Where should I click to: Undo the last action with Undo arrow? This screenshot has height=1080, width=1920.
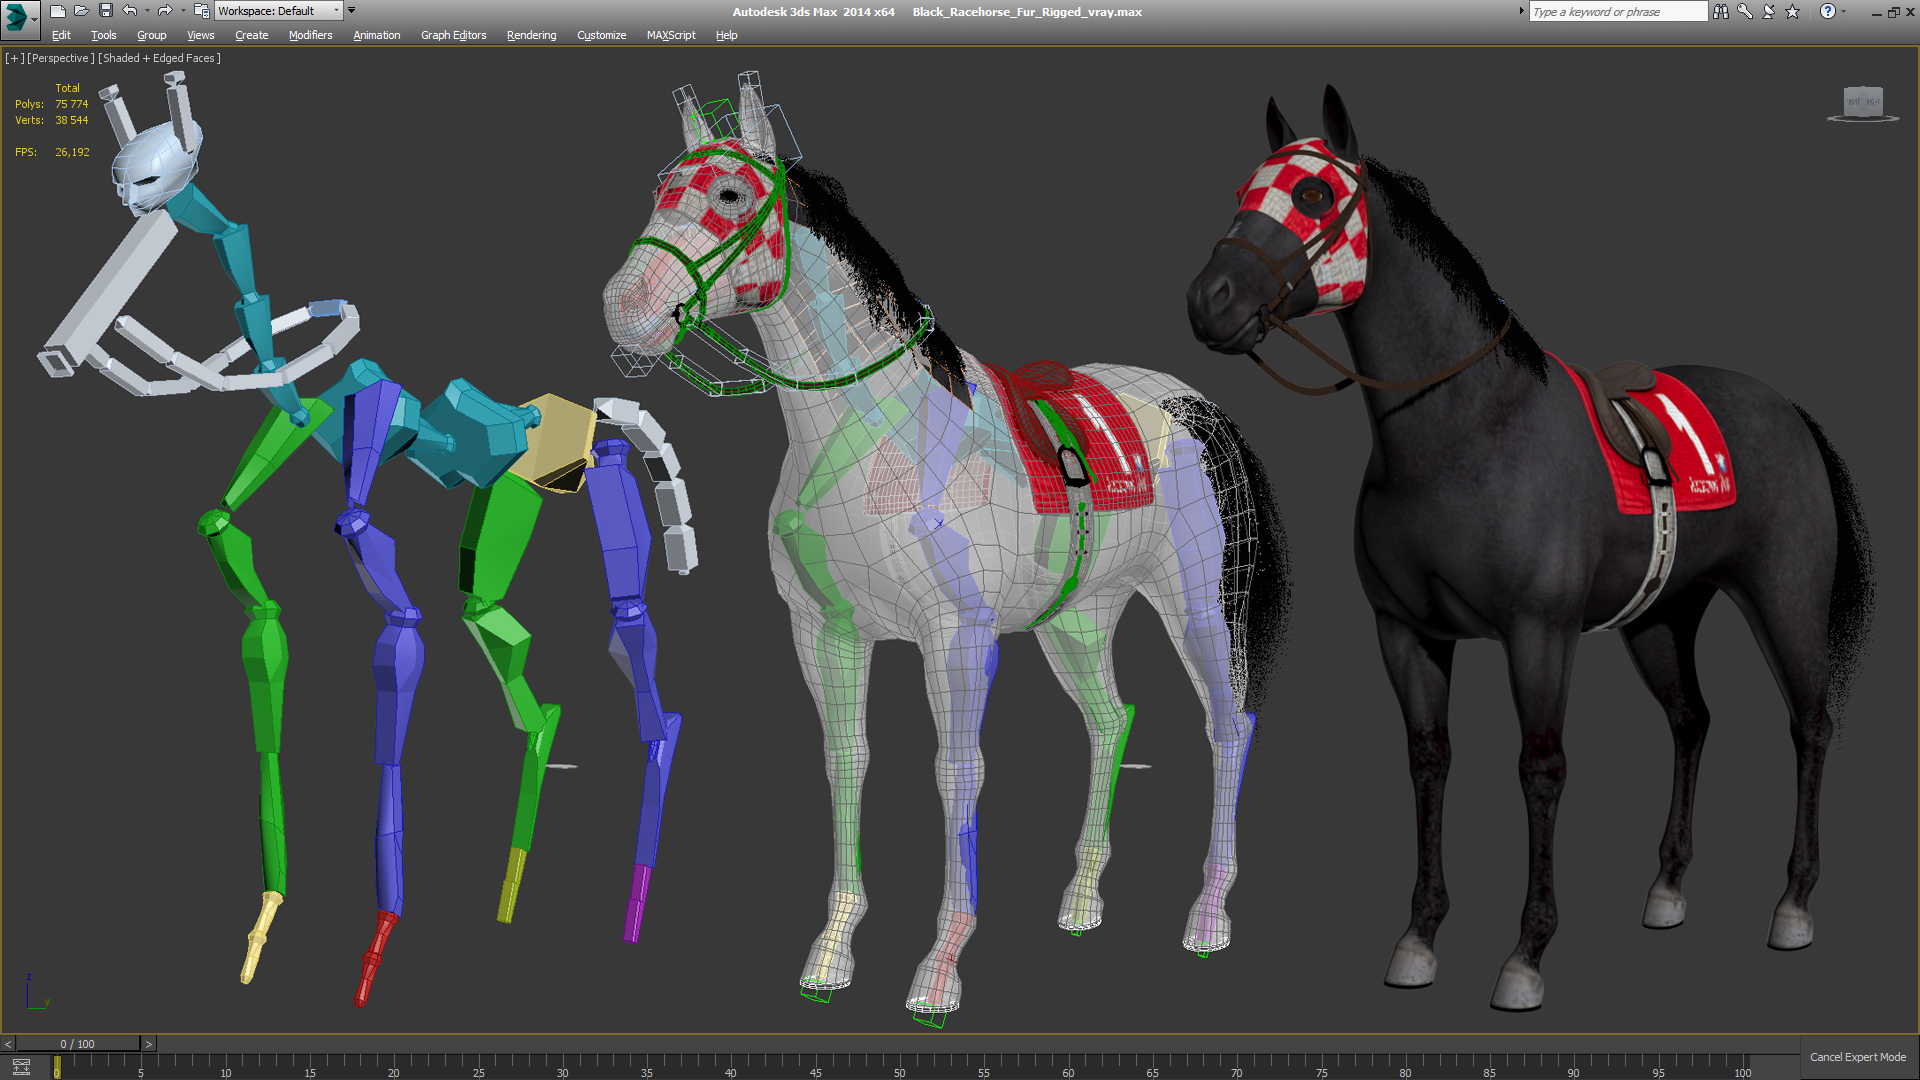point(130,11)
